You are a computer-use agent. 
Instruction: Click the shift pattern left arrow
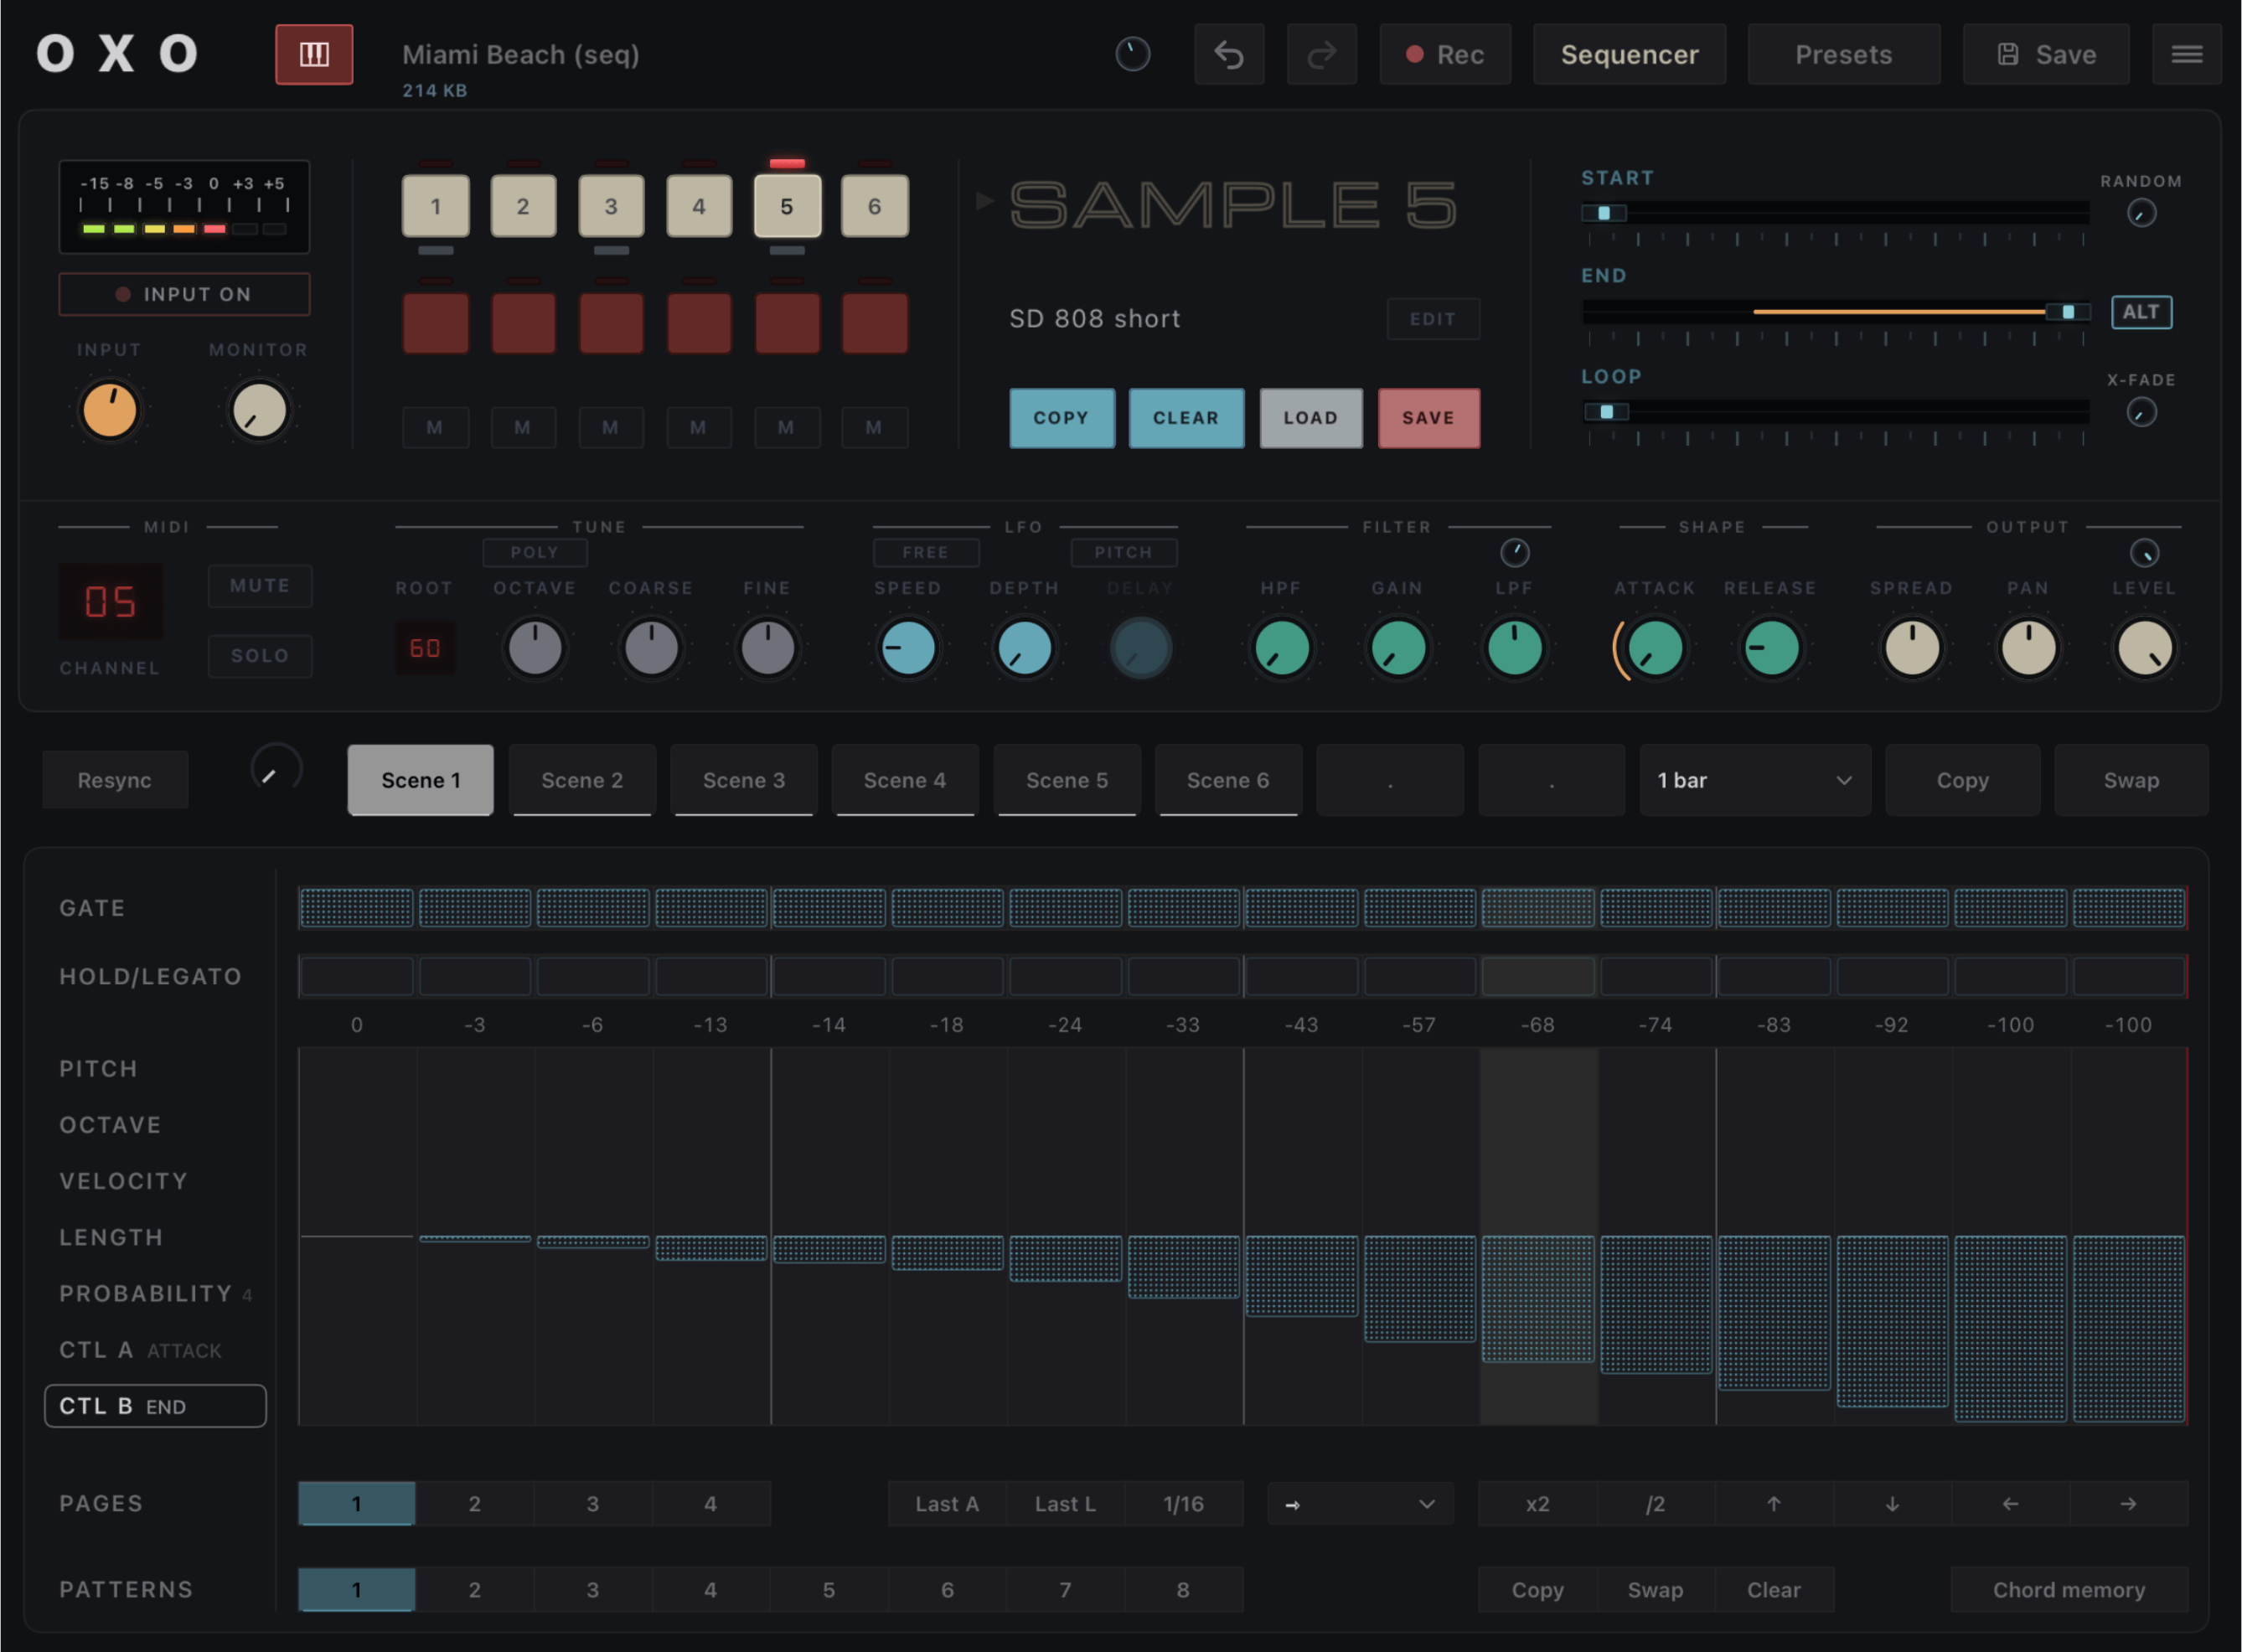pos(2009,1503)
